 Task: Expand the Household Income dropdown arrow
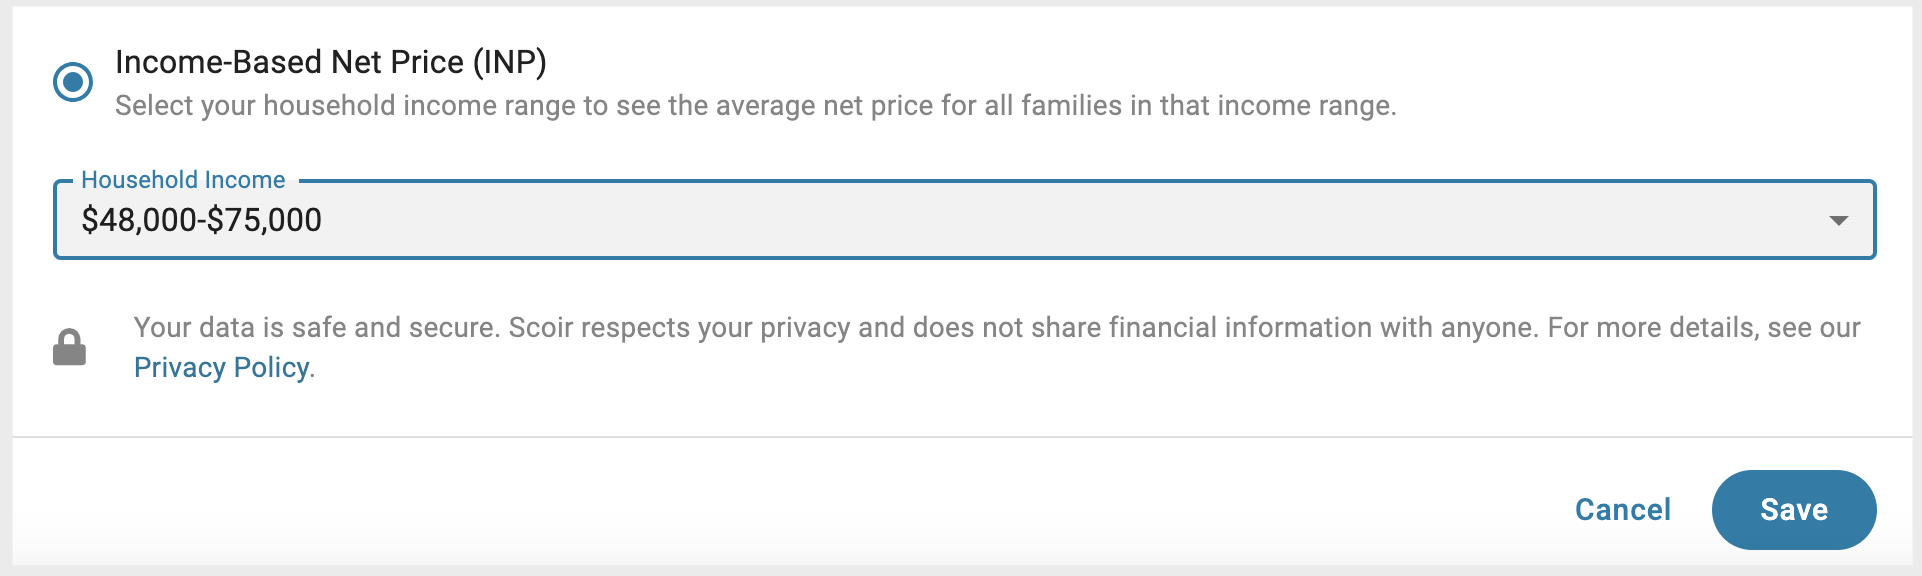click(x=1838, y=220)
